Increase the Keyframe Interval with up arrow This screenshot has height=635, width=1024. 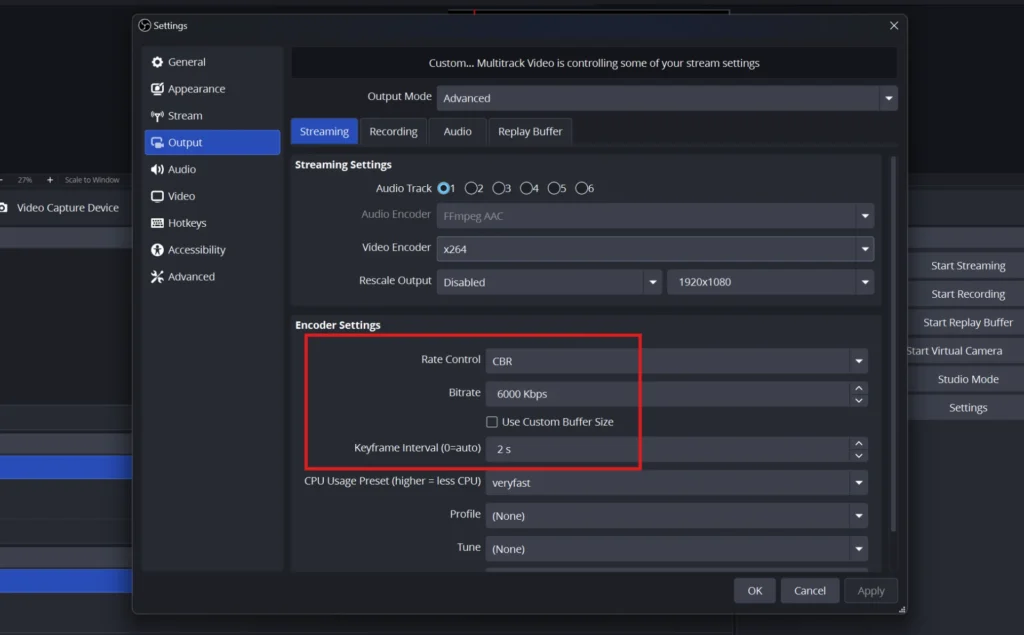coord(859,443)
